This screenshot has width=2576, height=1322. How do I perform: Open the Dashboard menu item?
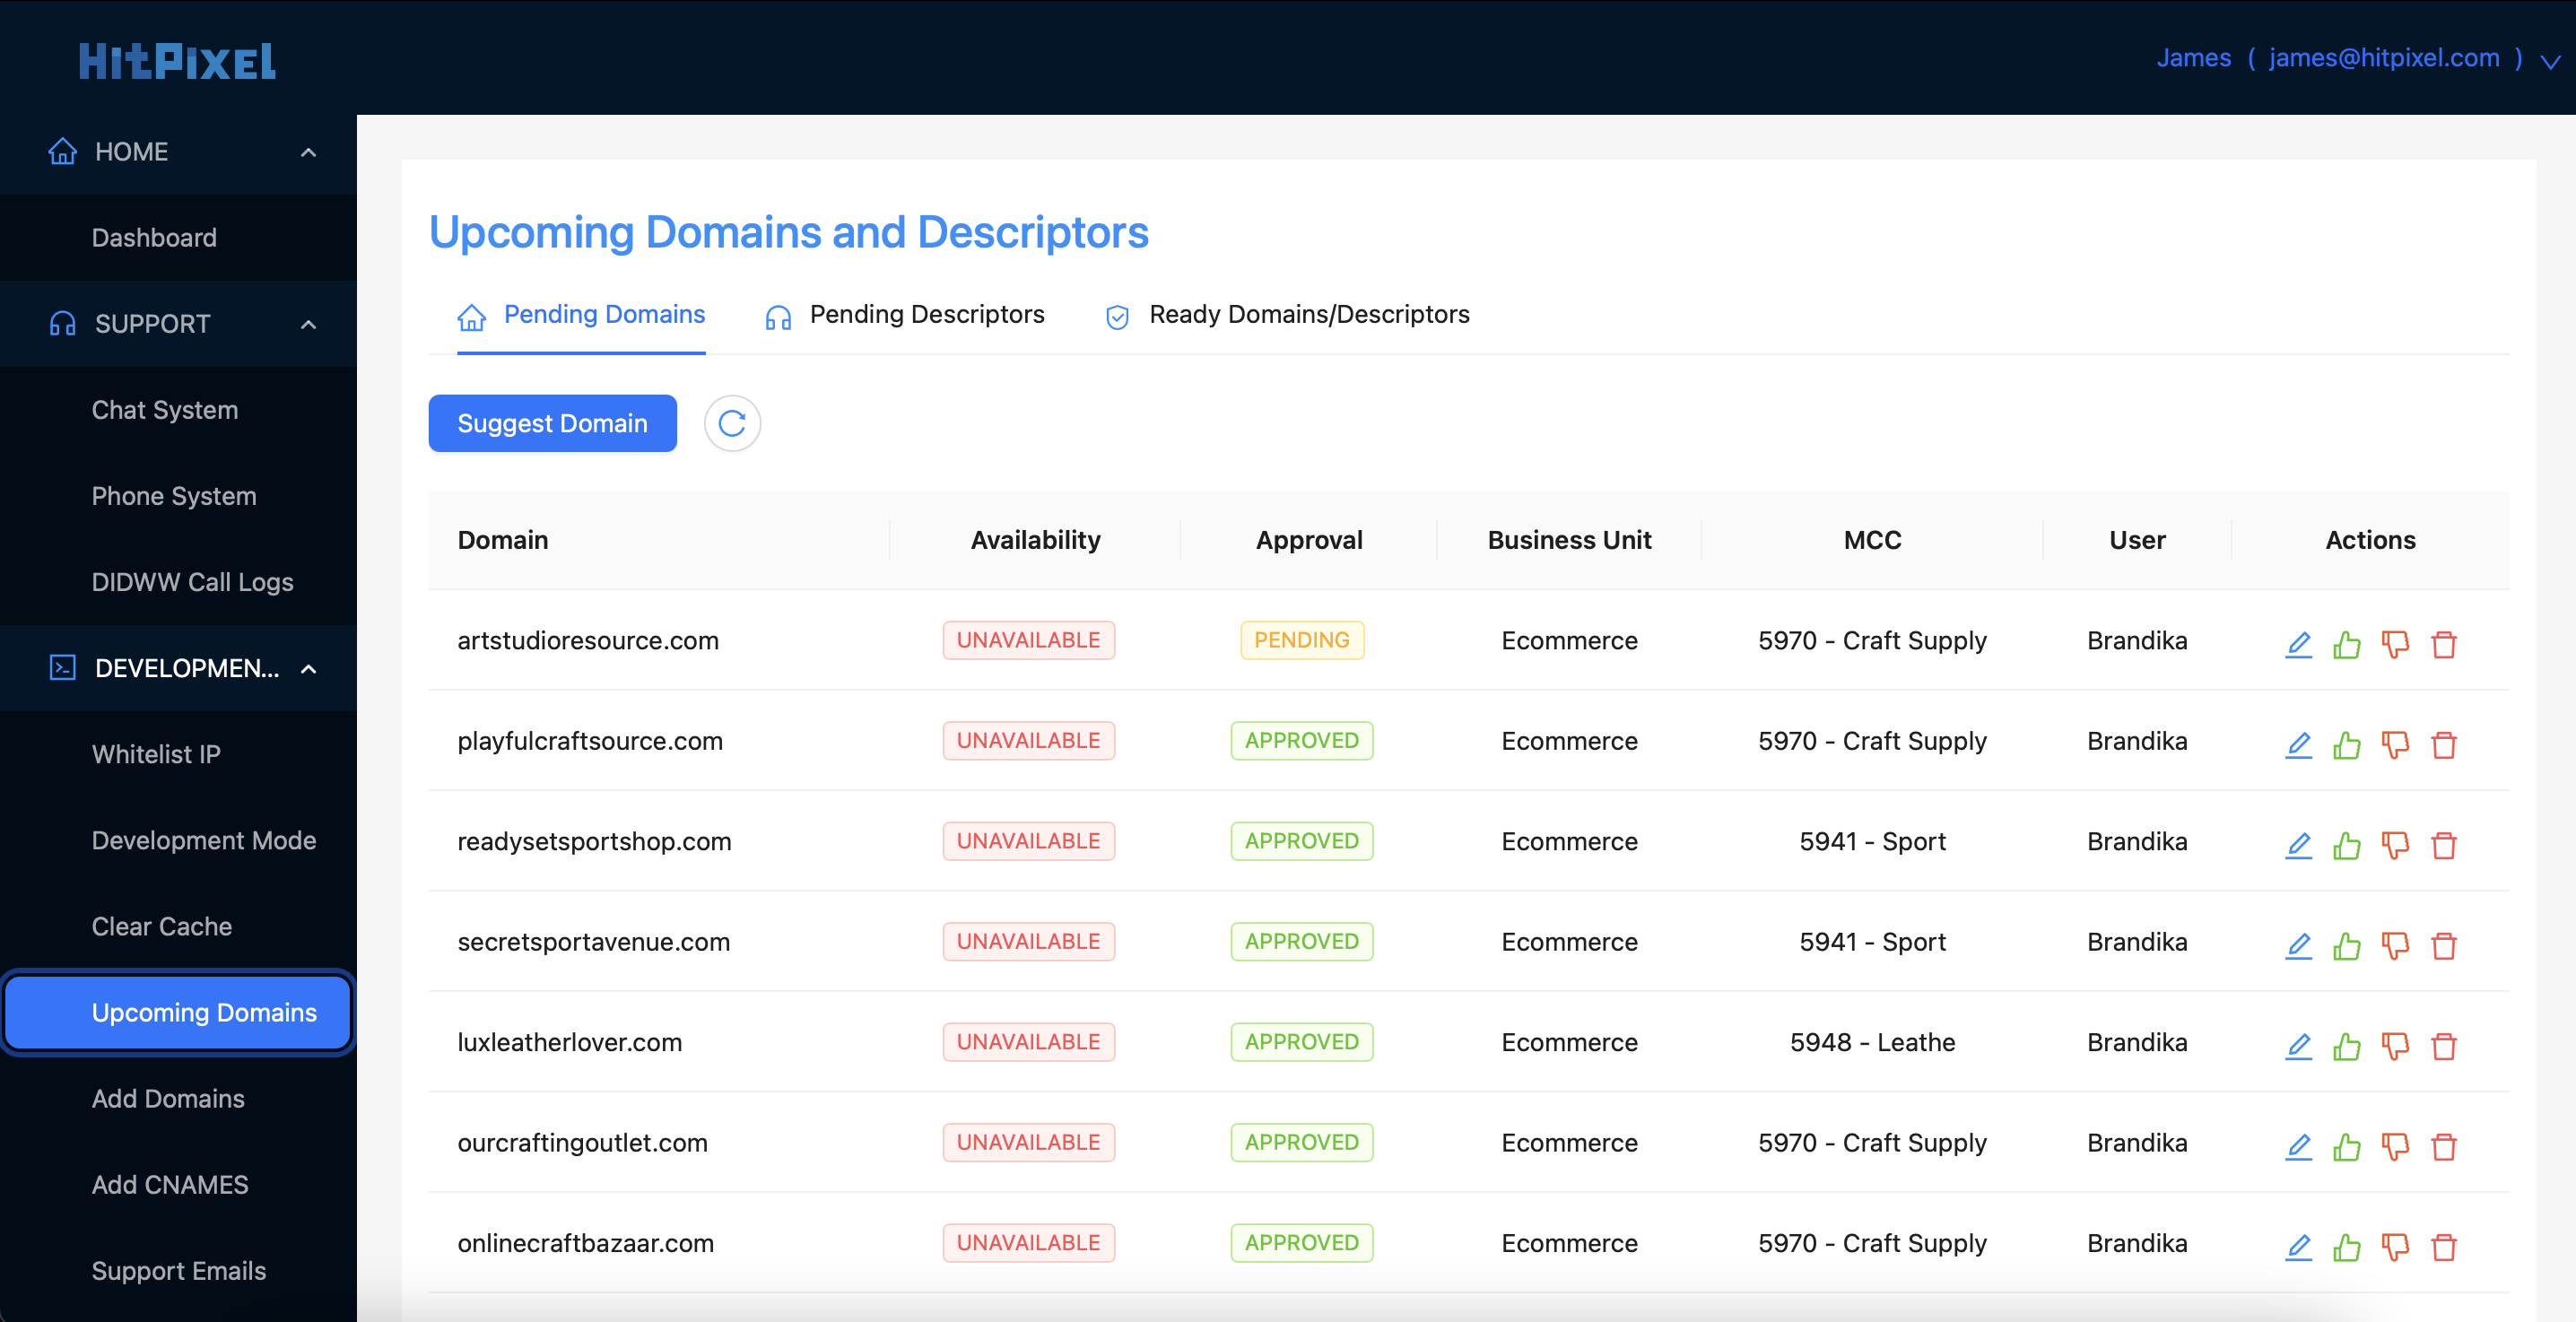155,238
